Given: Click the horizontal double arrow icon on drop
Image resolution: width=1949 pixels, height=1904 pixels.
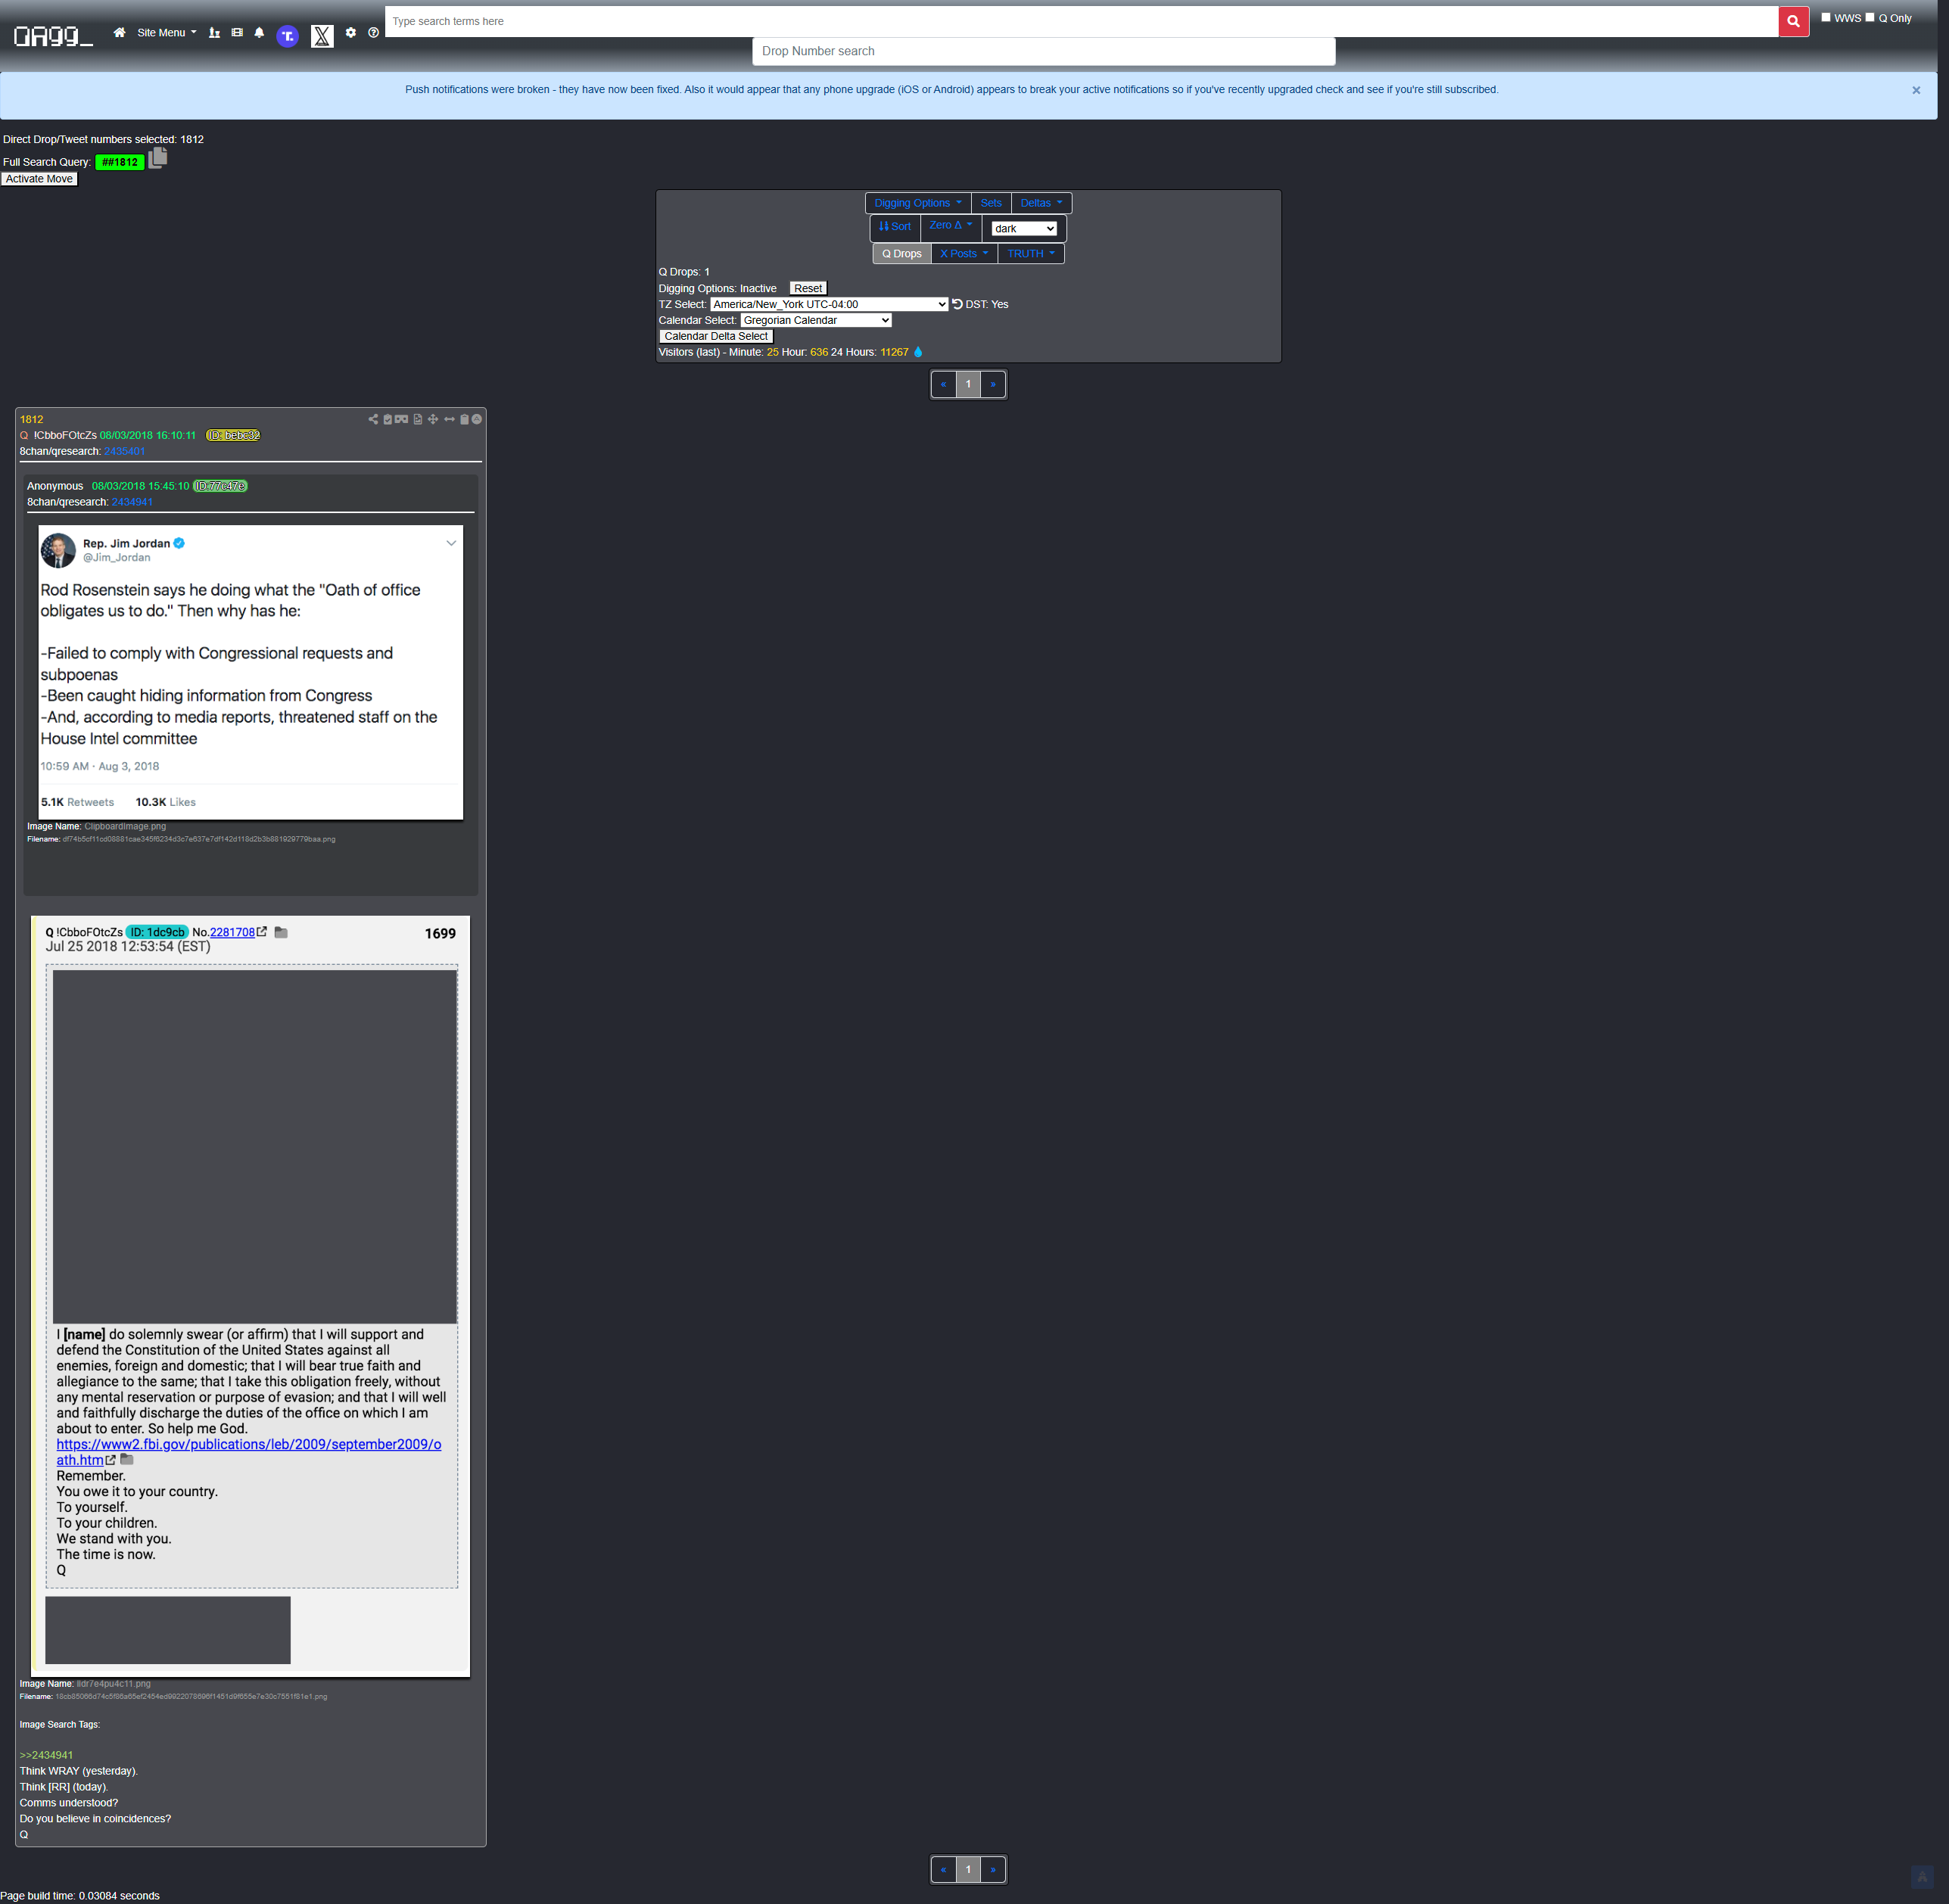Looking at the screenshot, I should click(449, 419).
